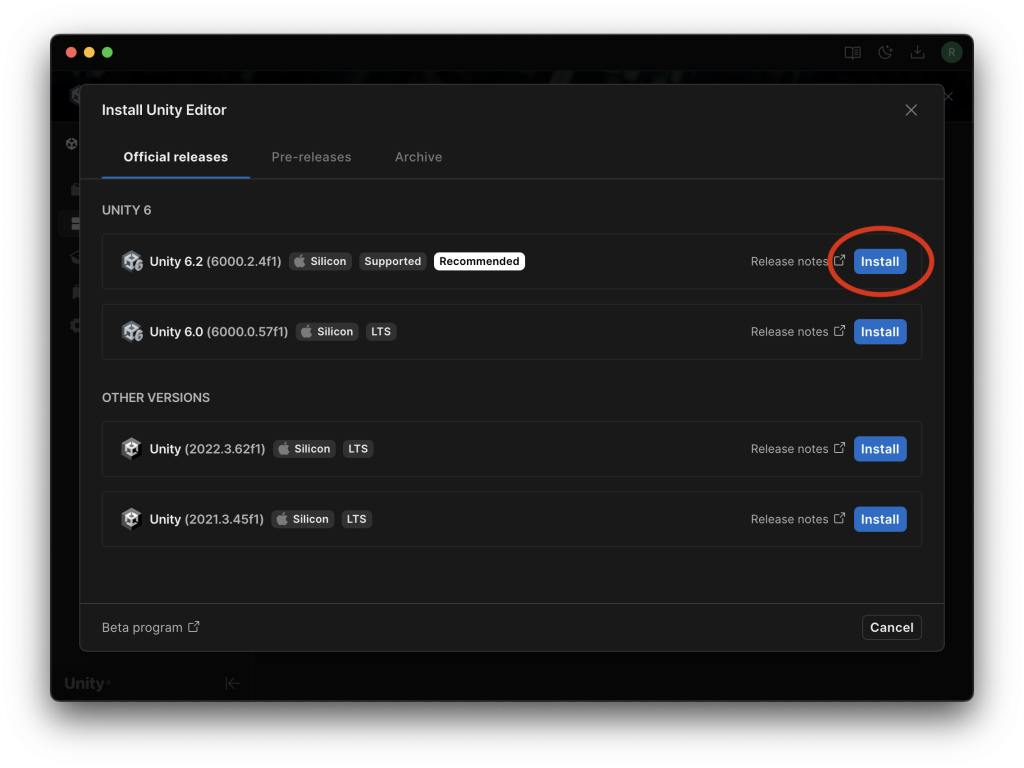Click the macOS green zoom window button
The image size is (1024, 768).
point(108,52)
